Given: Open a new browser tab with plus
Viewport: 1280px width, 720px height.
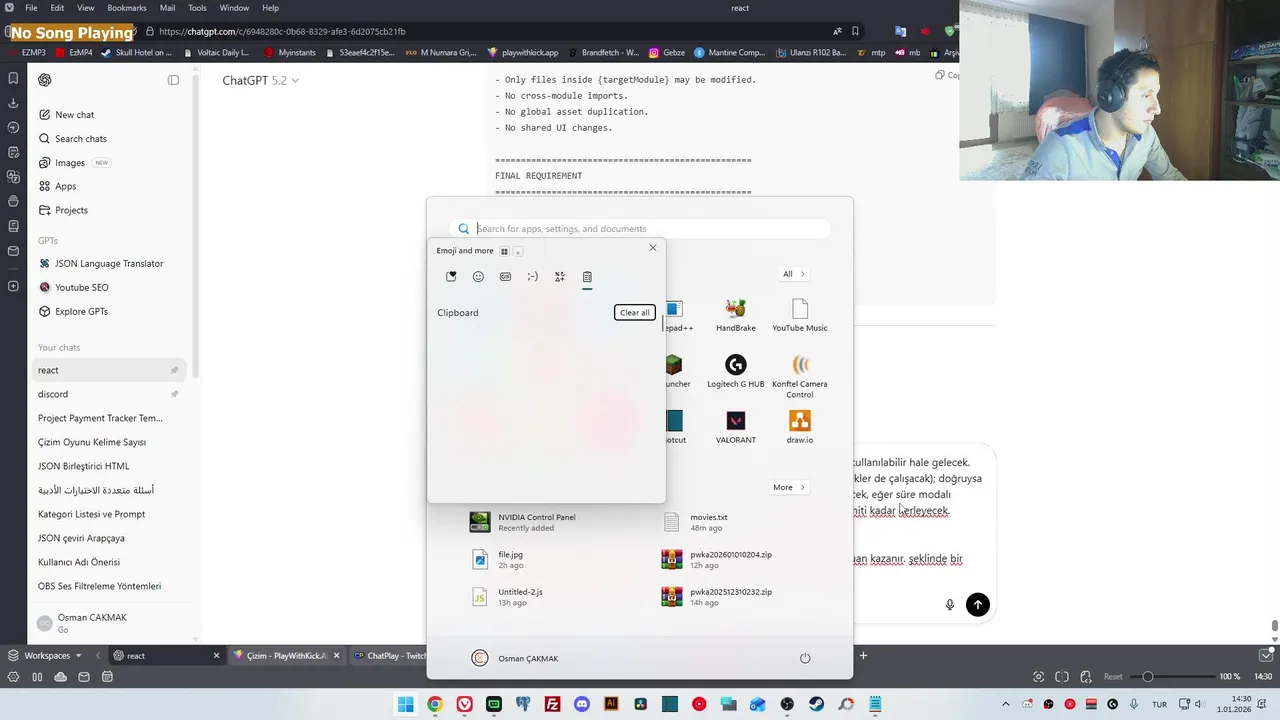Looking at the screenshot, I should pyautogui.click(x=863, y=656).
